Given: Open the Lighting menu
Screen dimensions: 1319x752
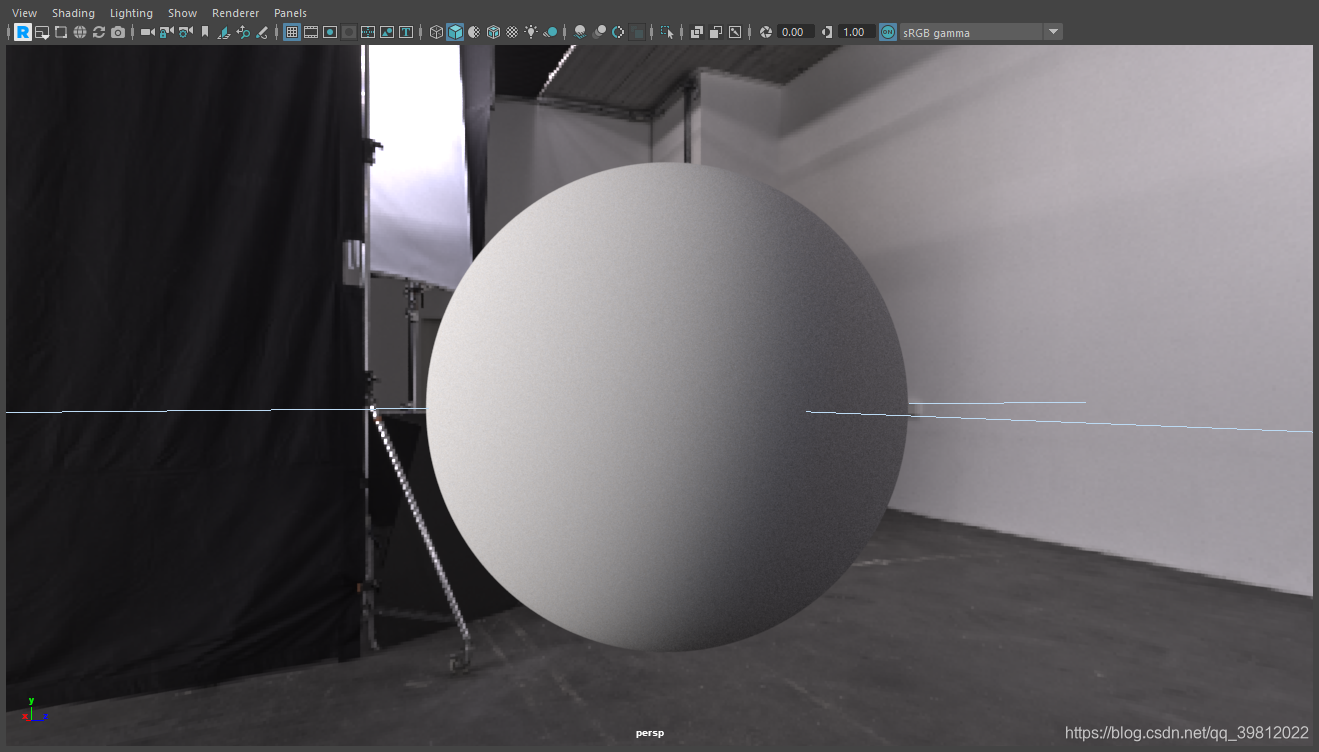Looking at the screenshot, I should (131, 13).
